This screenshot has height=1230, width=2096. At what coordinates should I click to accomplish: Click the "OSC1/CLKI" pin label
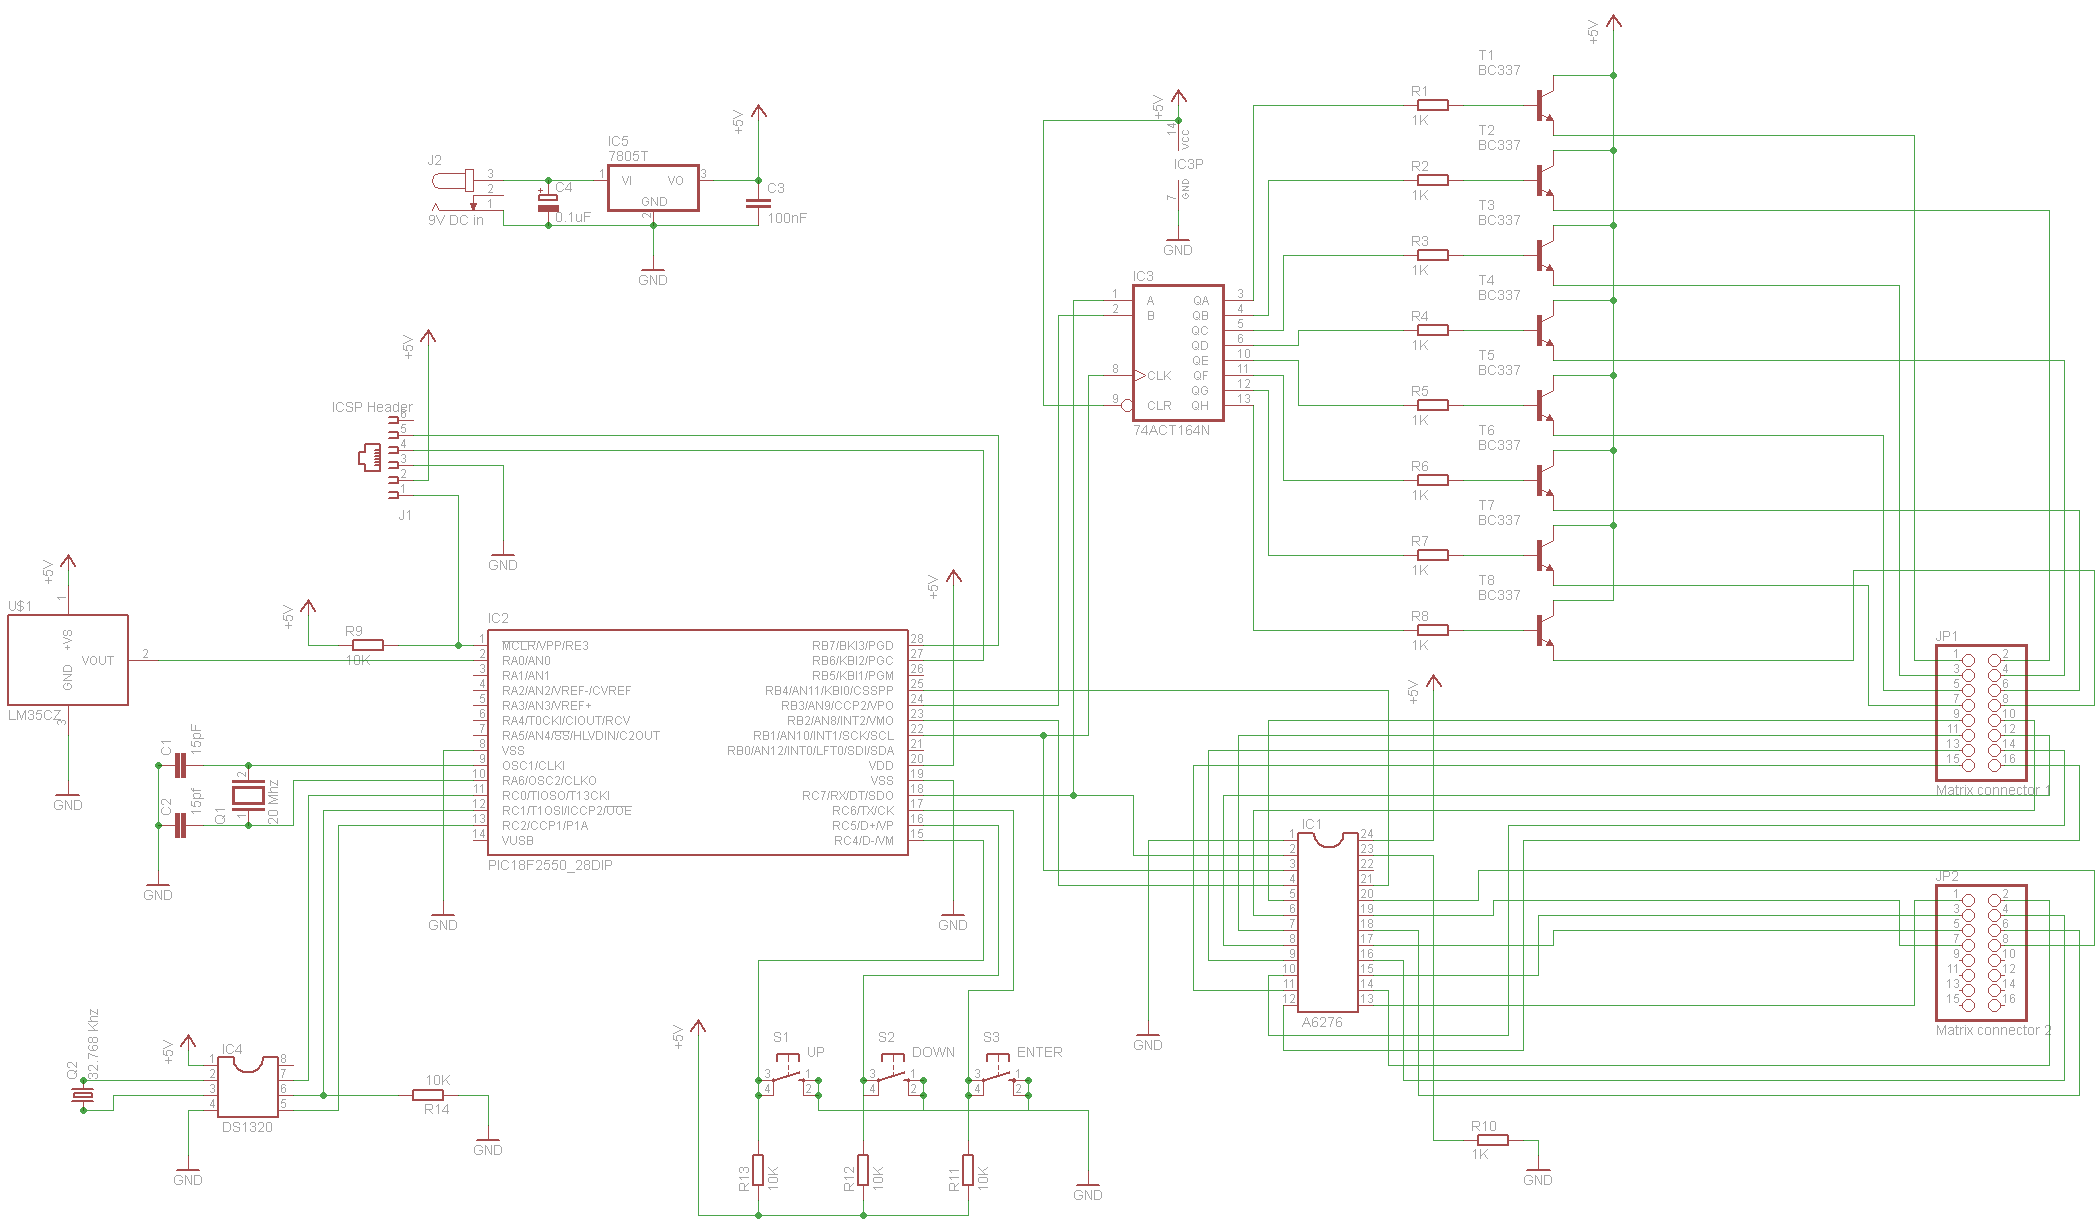(533, 765)
